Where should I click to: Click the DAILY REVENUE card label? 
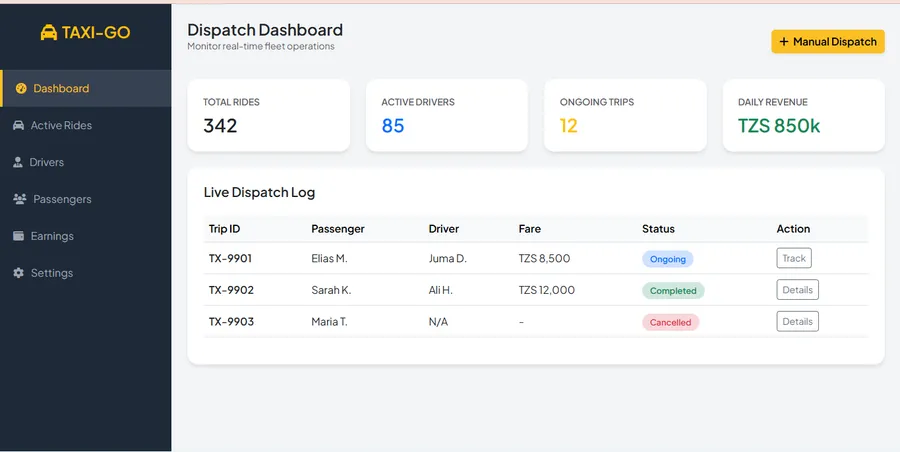click(773, 102)
